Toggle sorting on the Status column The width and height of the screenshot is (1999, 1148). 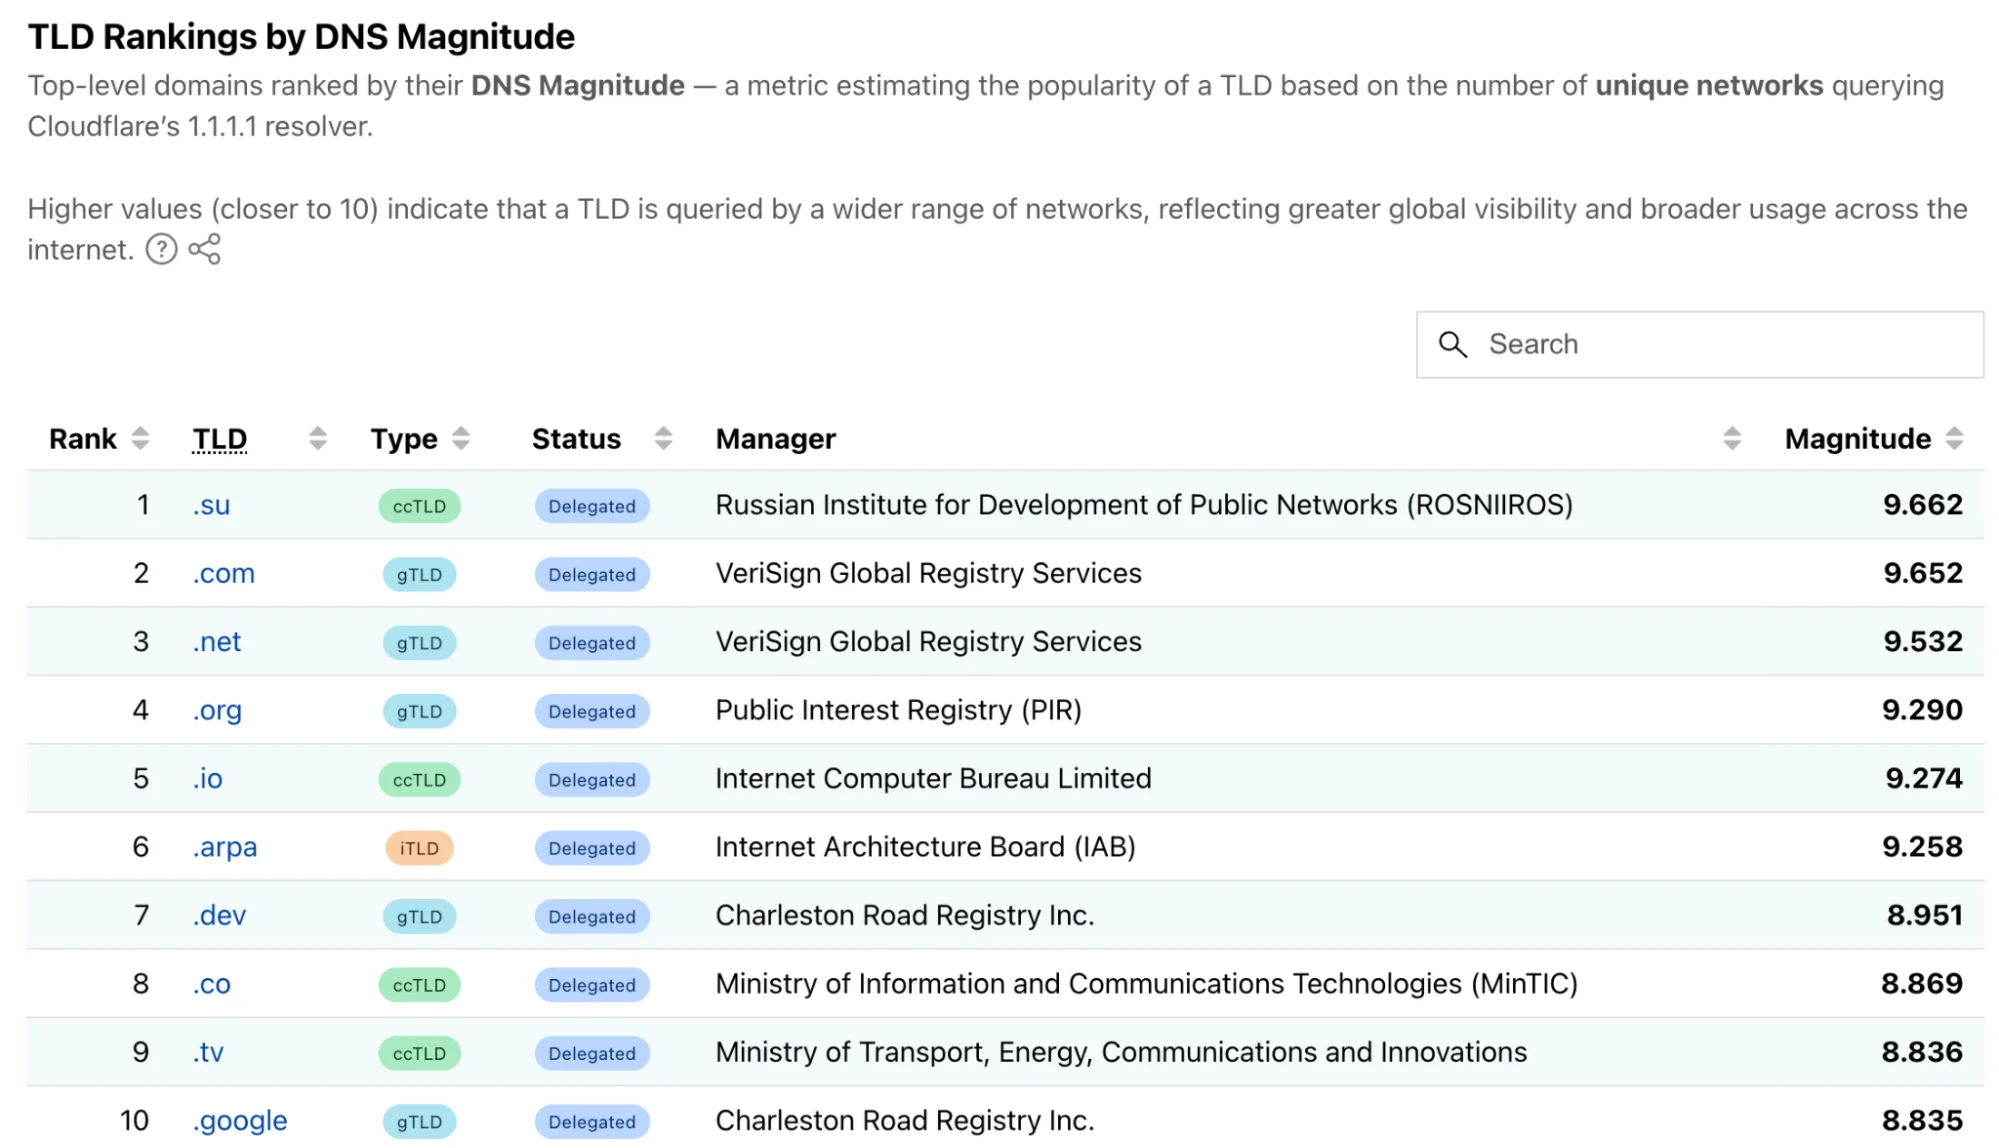(662, 438)
